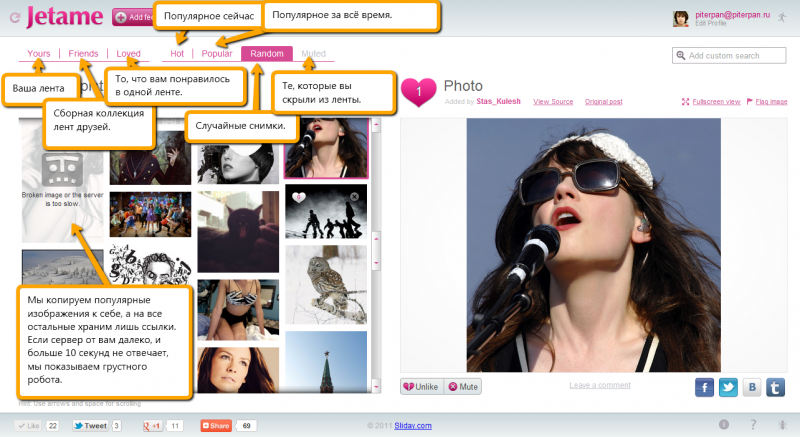800x437 pixels.
Task: Click the Facebook Like button in footer
Action: tap(28, 426)
